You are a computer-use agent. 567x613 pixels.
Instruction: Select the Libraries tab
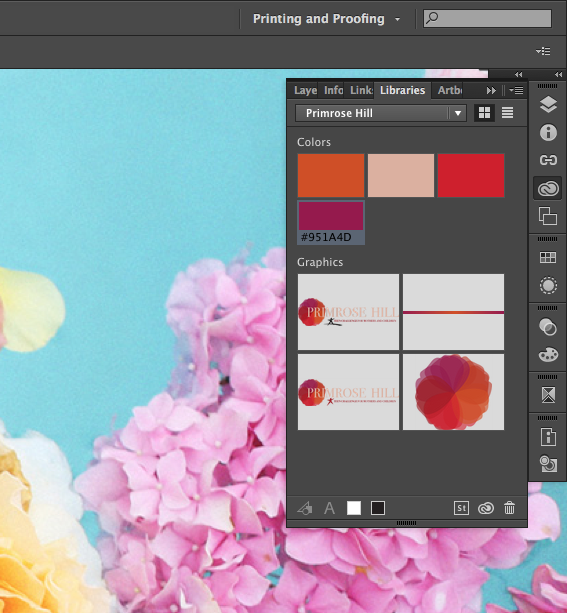tap(402, 90)
